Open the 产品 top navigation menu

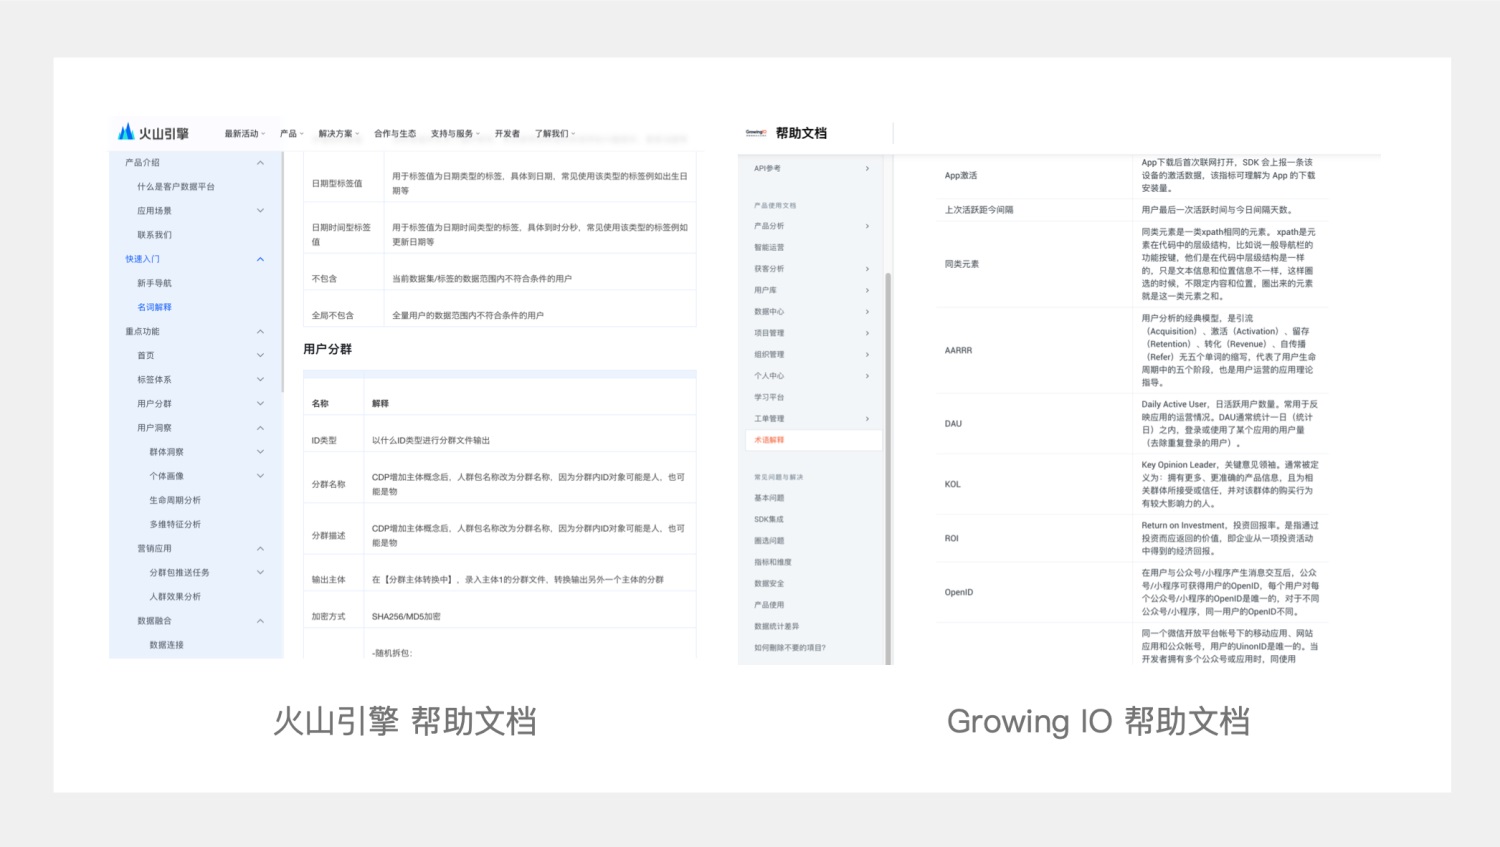pyautogui.click(x=291, y=133)
